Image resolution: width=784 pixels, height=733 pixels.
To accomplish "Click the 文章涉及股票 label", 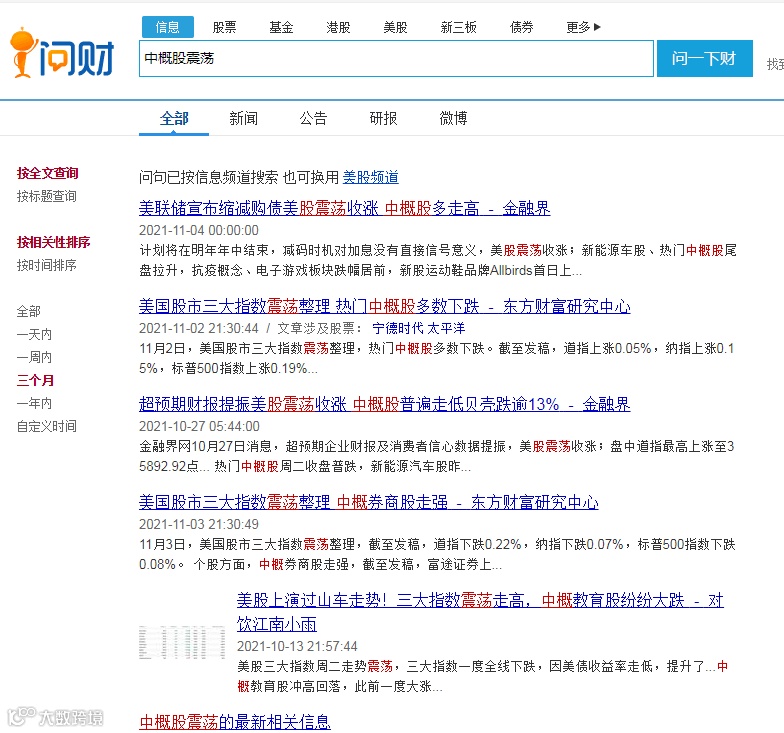I will point(320,328).
